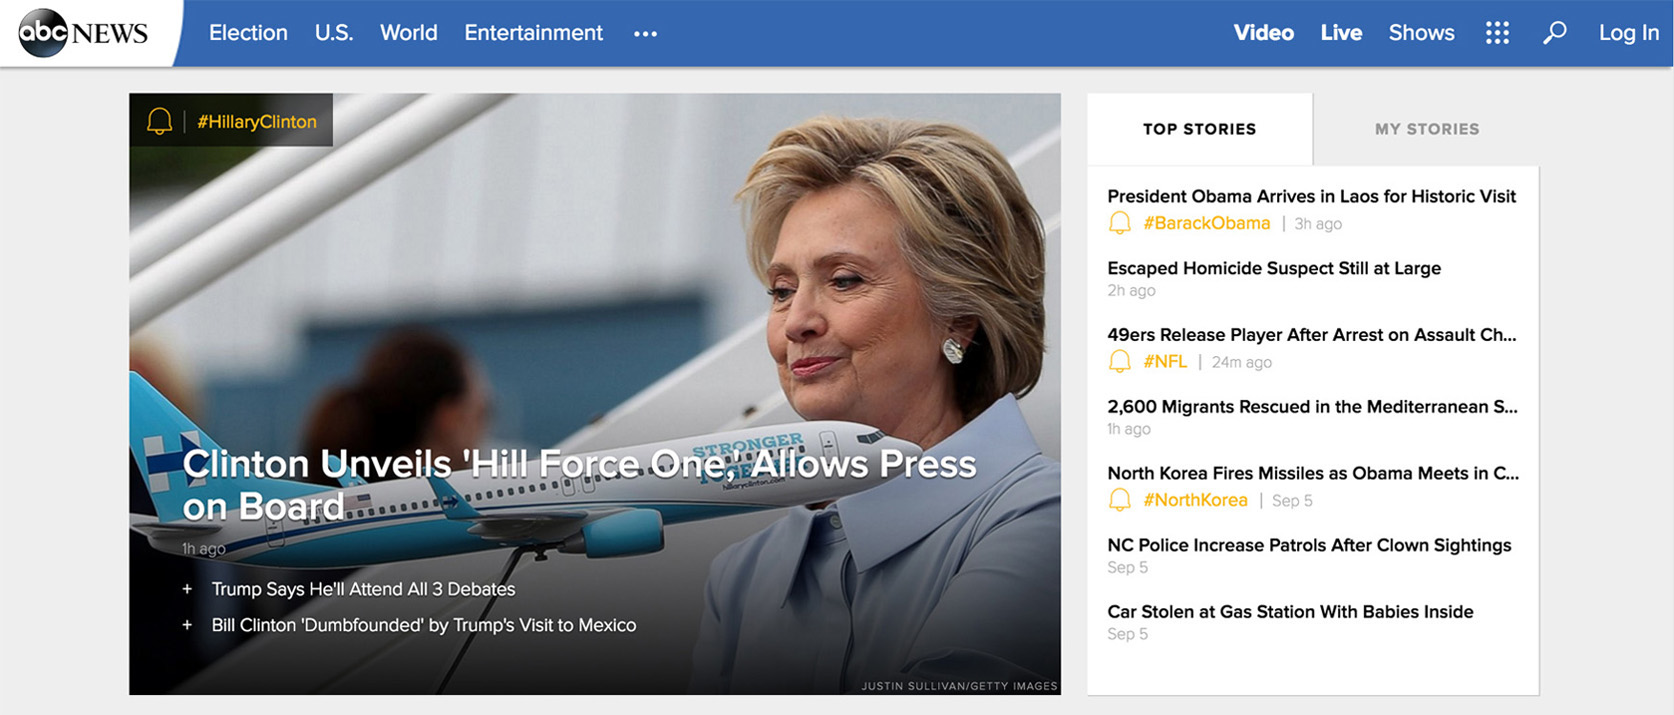Click the bell icon beside #HillaryClinton
This screenshot has width=1674, height=715.
pos(160,121)
